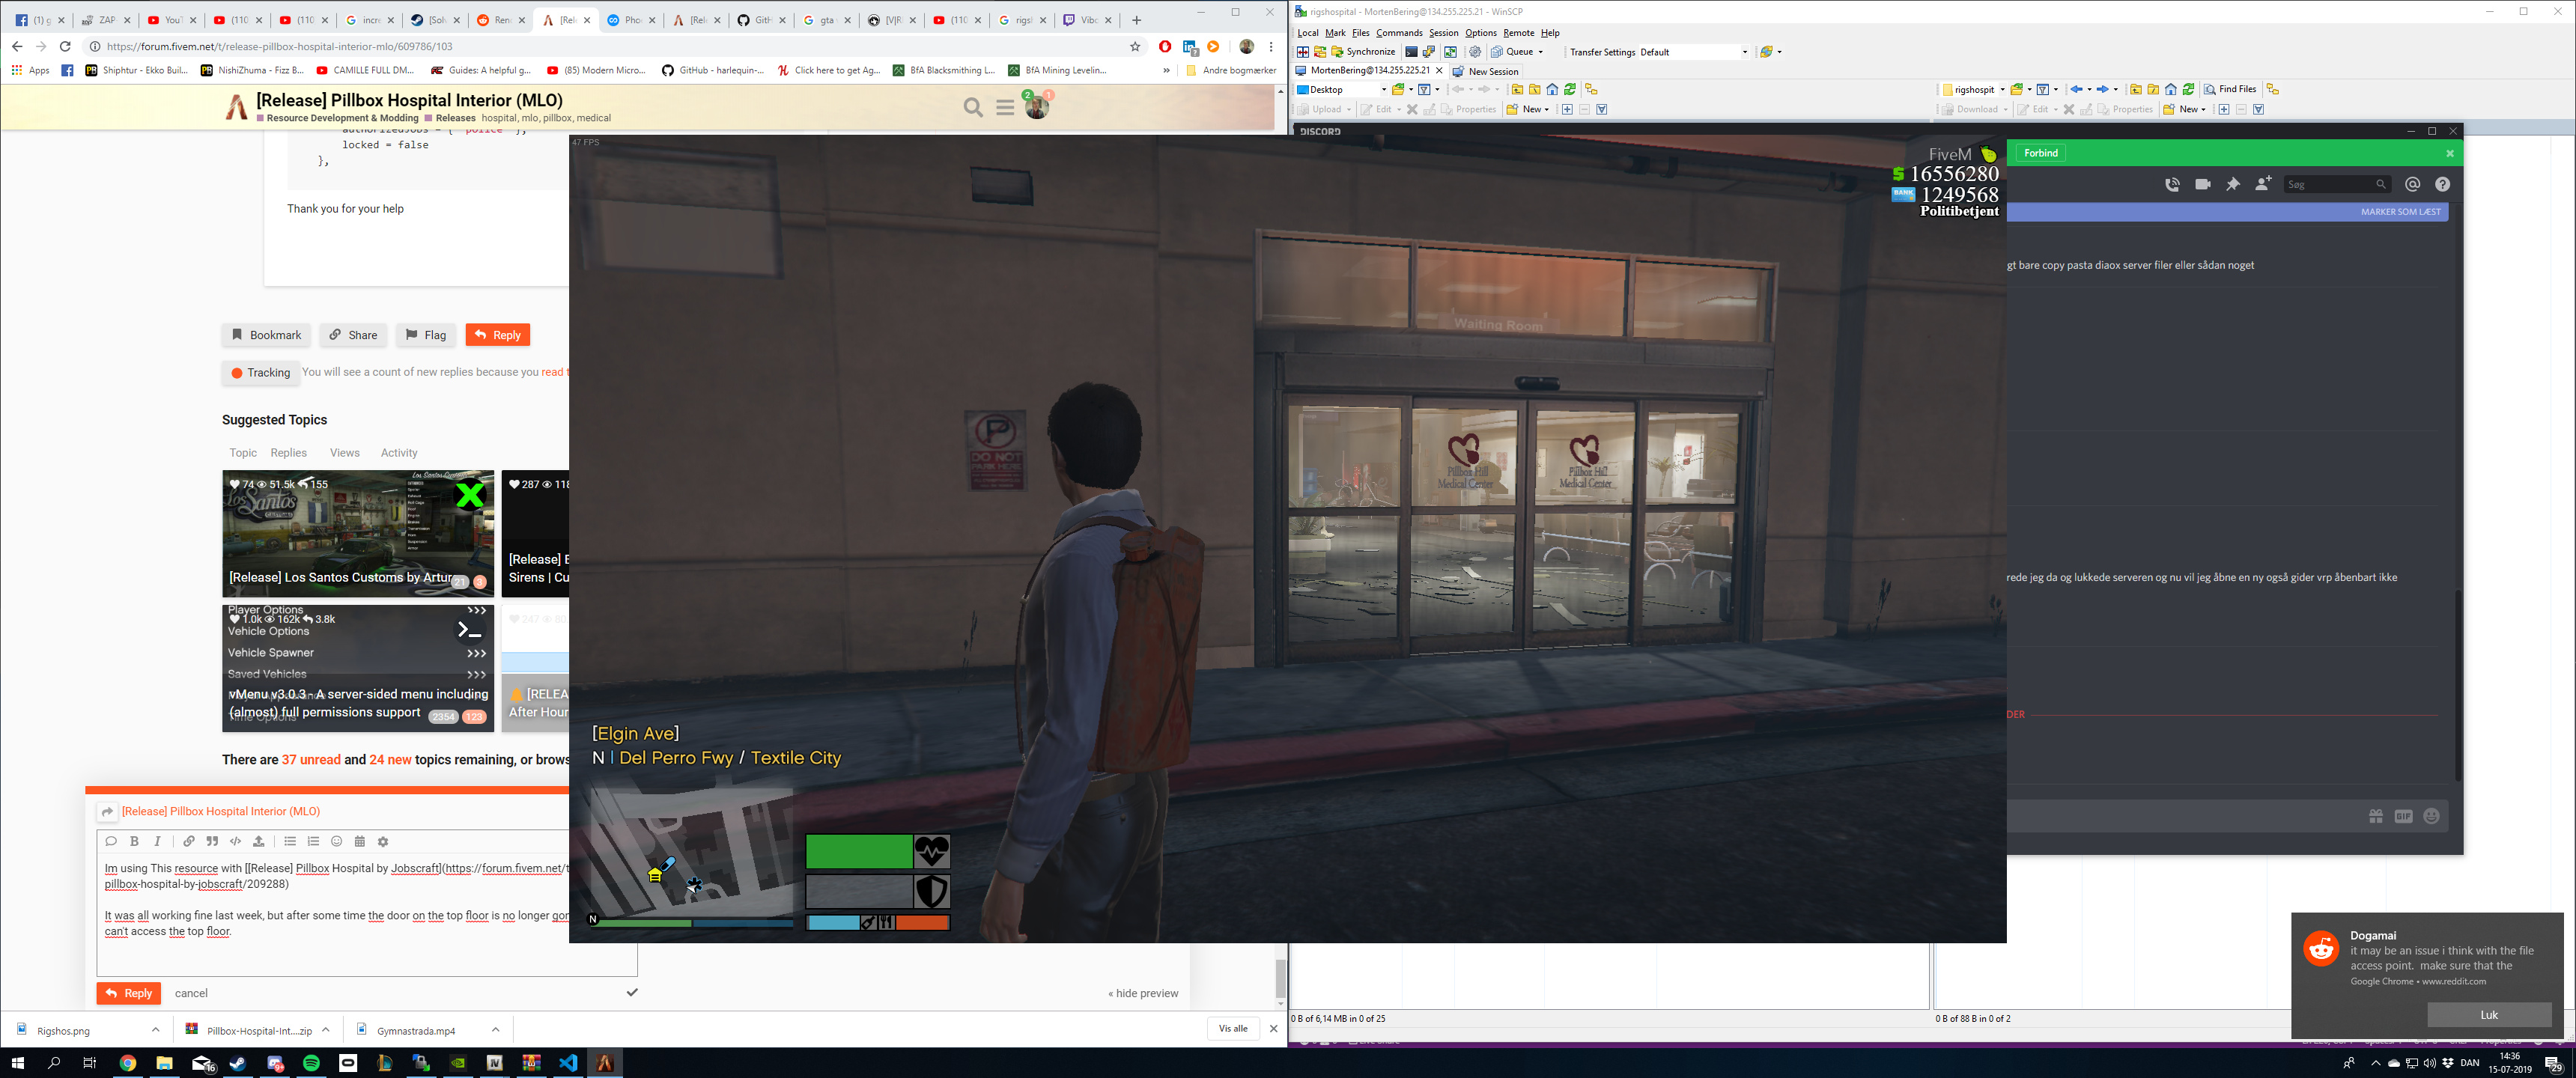Viewport: 2576px width, 1078px height.
Task: Toggle editor options gear in reply toolbar
Action: 383,841
